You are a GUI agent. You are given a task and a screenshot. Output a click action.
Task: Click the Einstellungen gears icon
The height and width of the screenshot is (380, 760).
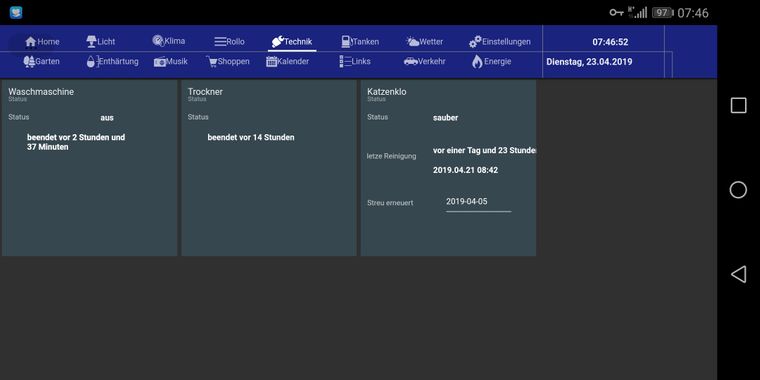(x=475, y=42)
